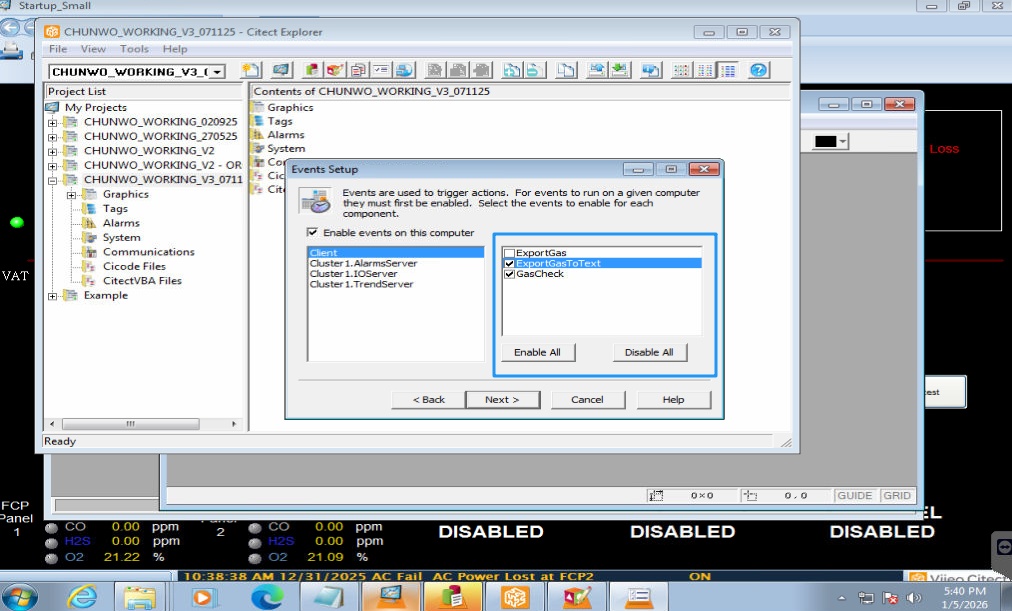Image resolution: width=1012 pixels, height=611 pixels.
Task: Open the Tools menu
Action: 134,49
